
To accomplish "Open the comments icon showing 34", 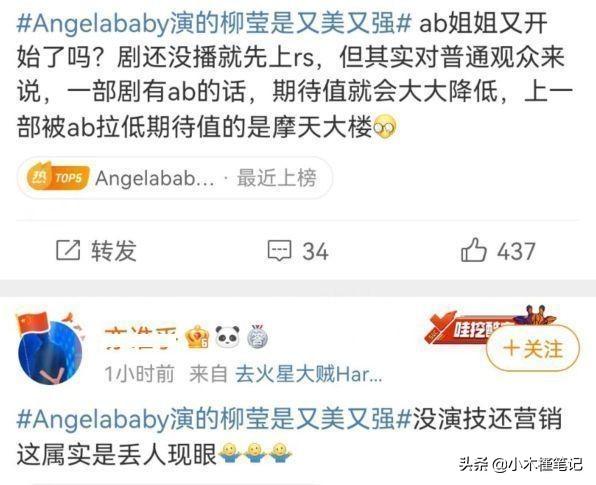I will tap(279, 251).
